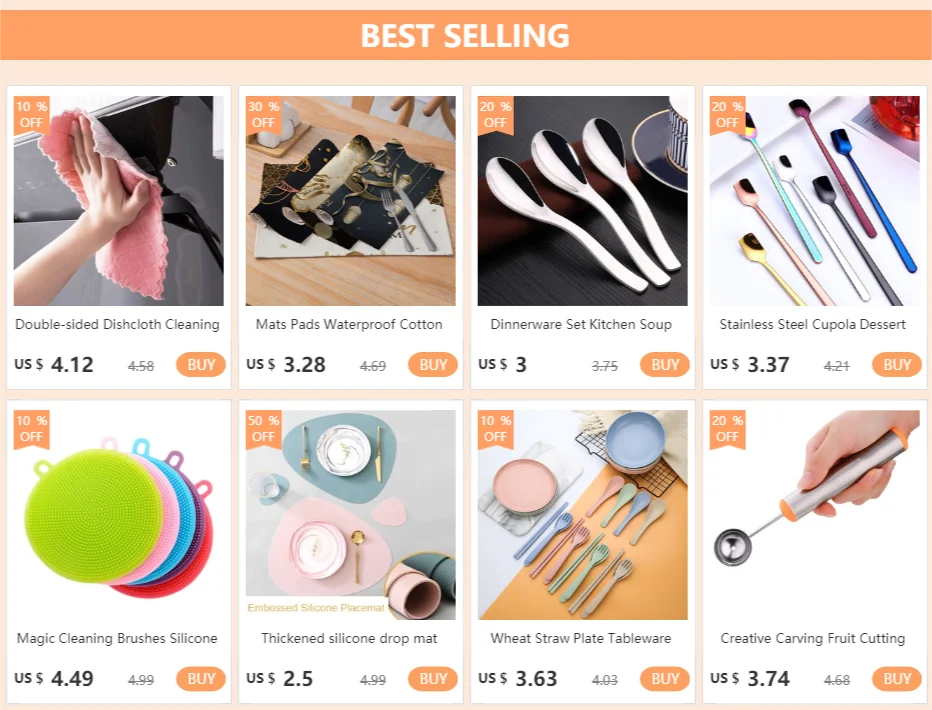
Task: Open the black gold placemat image
Action: pos(351,201)
